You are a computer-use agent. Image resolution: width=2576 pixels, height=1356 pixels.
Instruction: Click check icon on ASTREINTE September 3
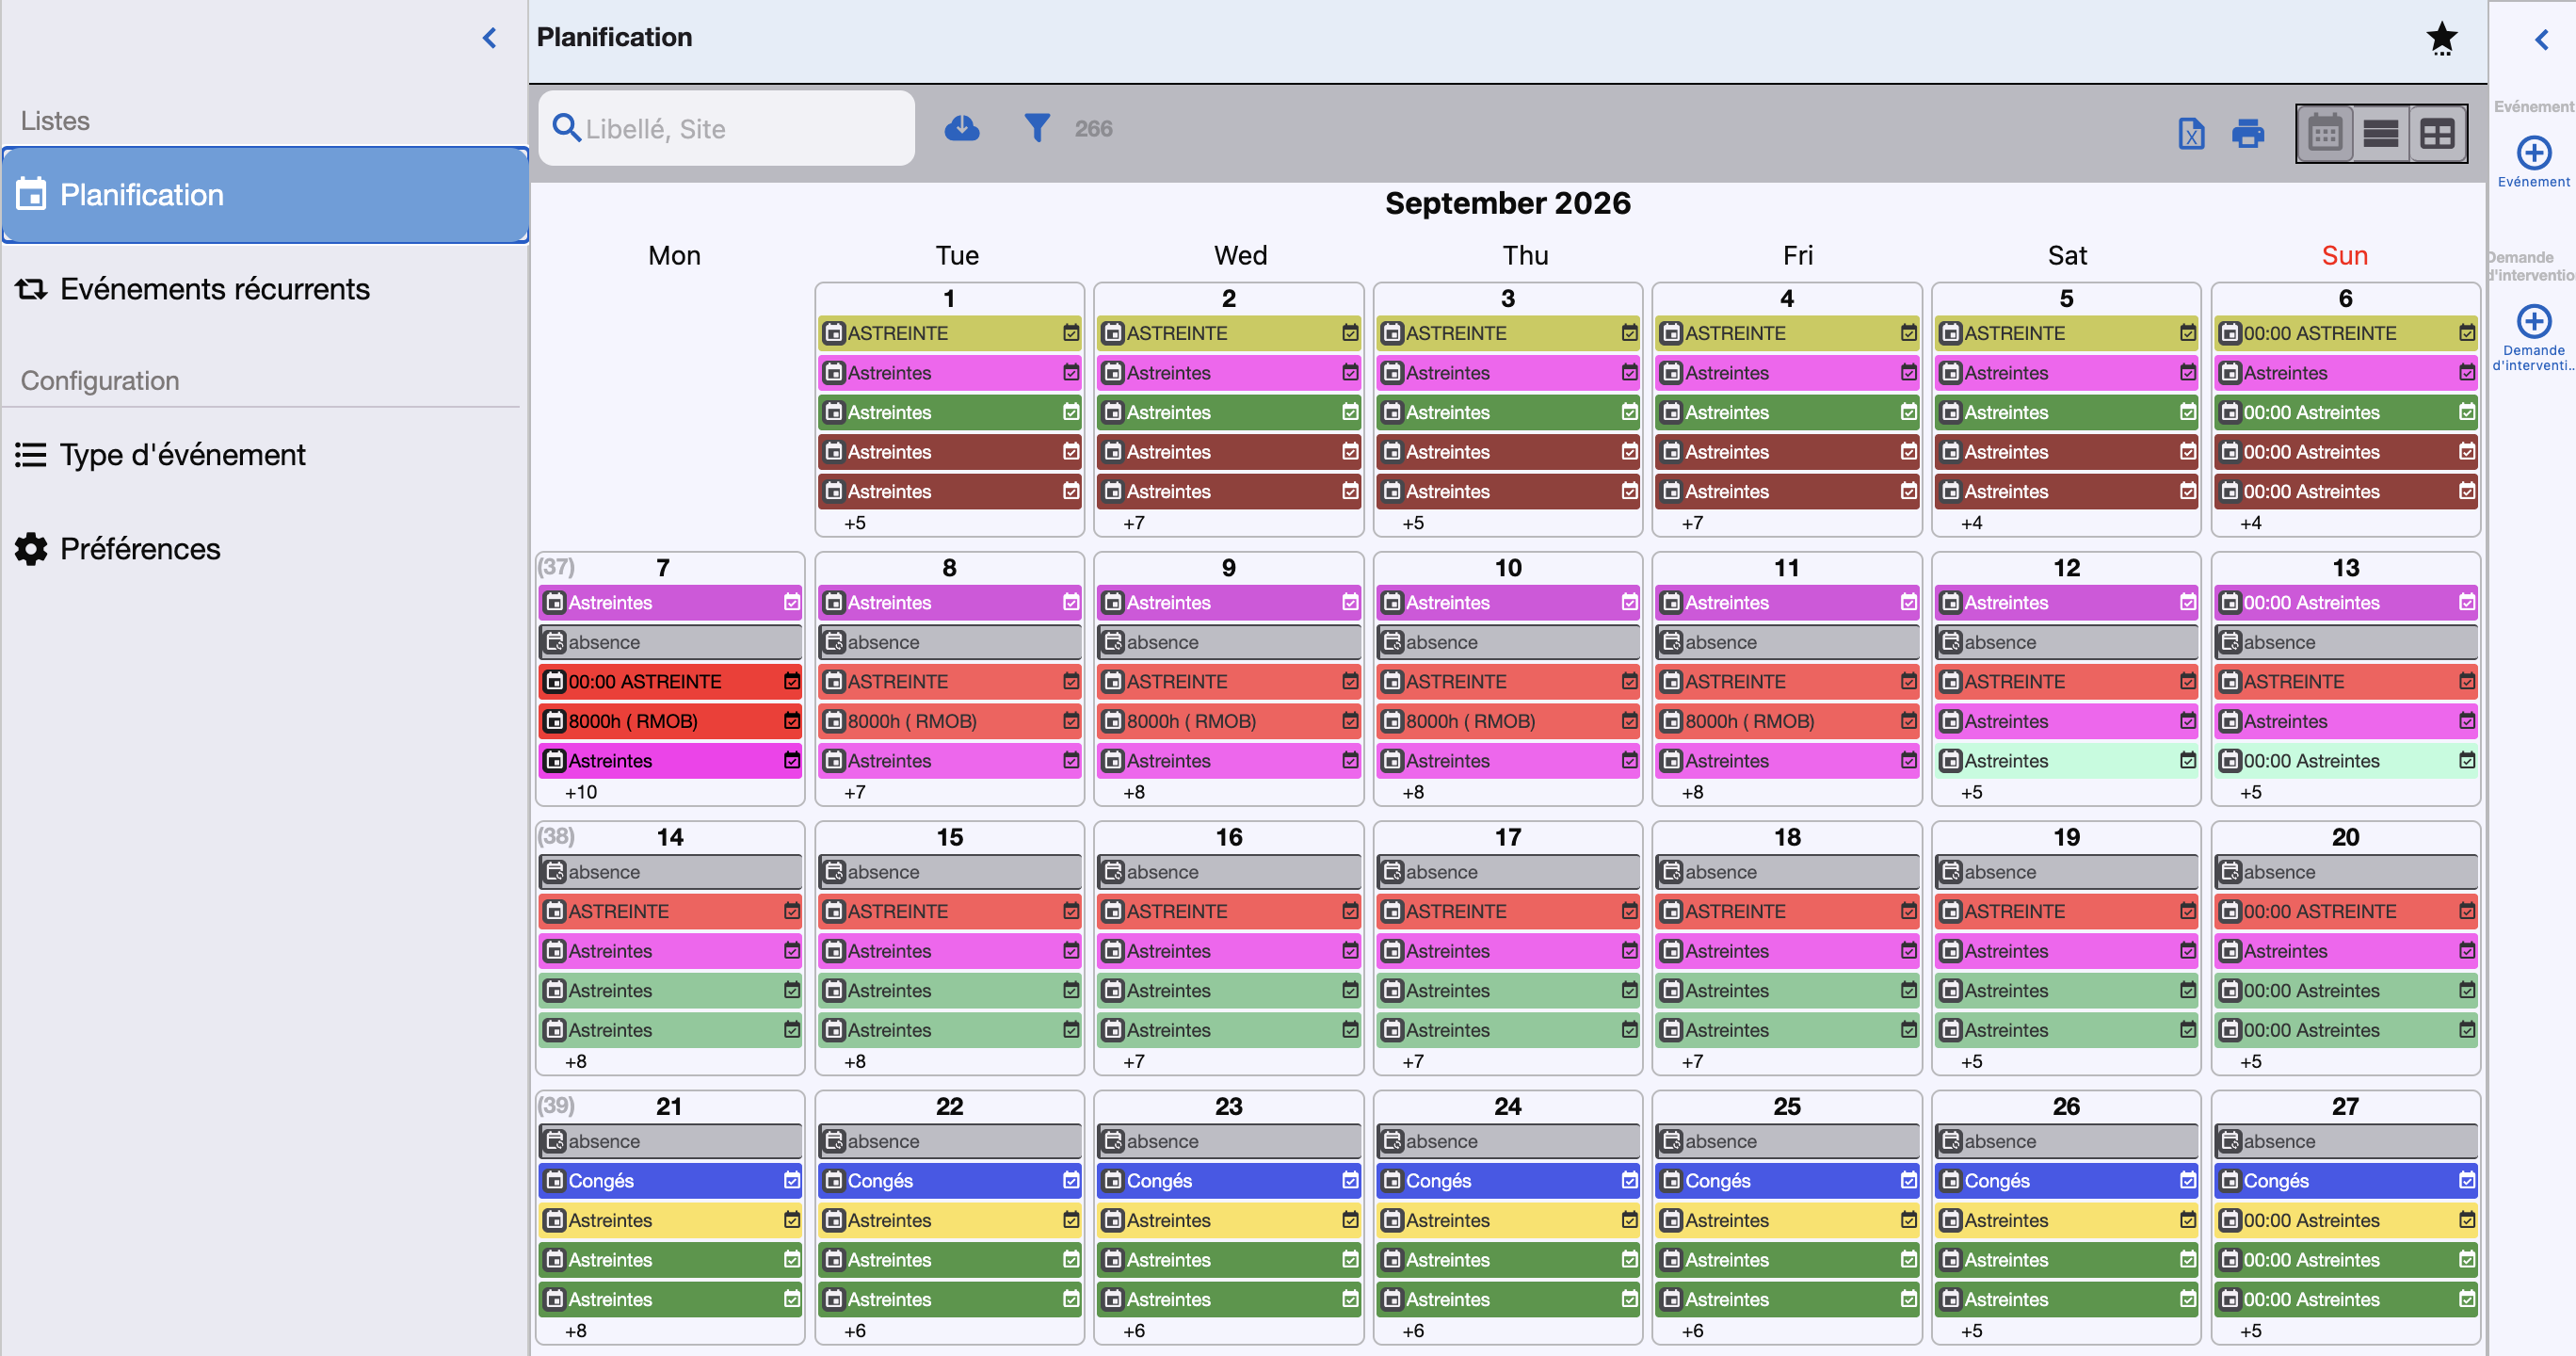point(1629,333)
